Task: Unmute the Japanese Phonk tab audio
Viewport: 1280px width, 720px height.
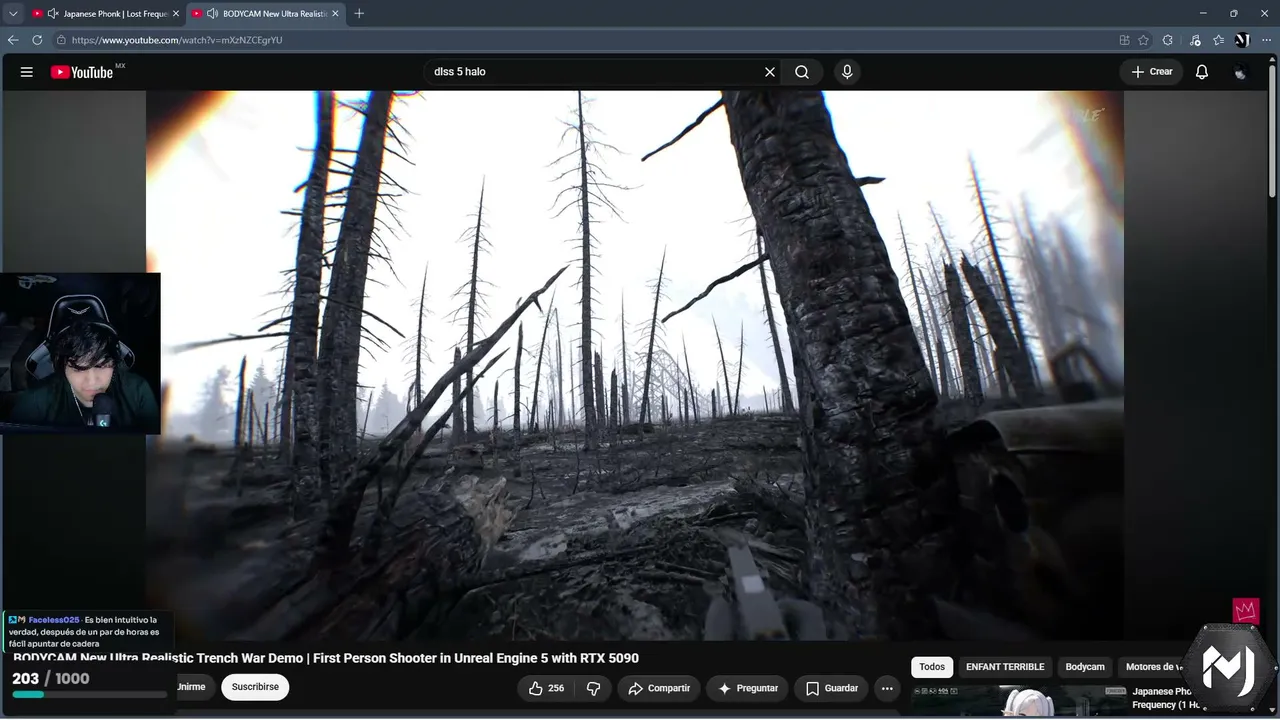Action: (x=53, y=14)
